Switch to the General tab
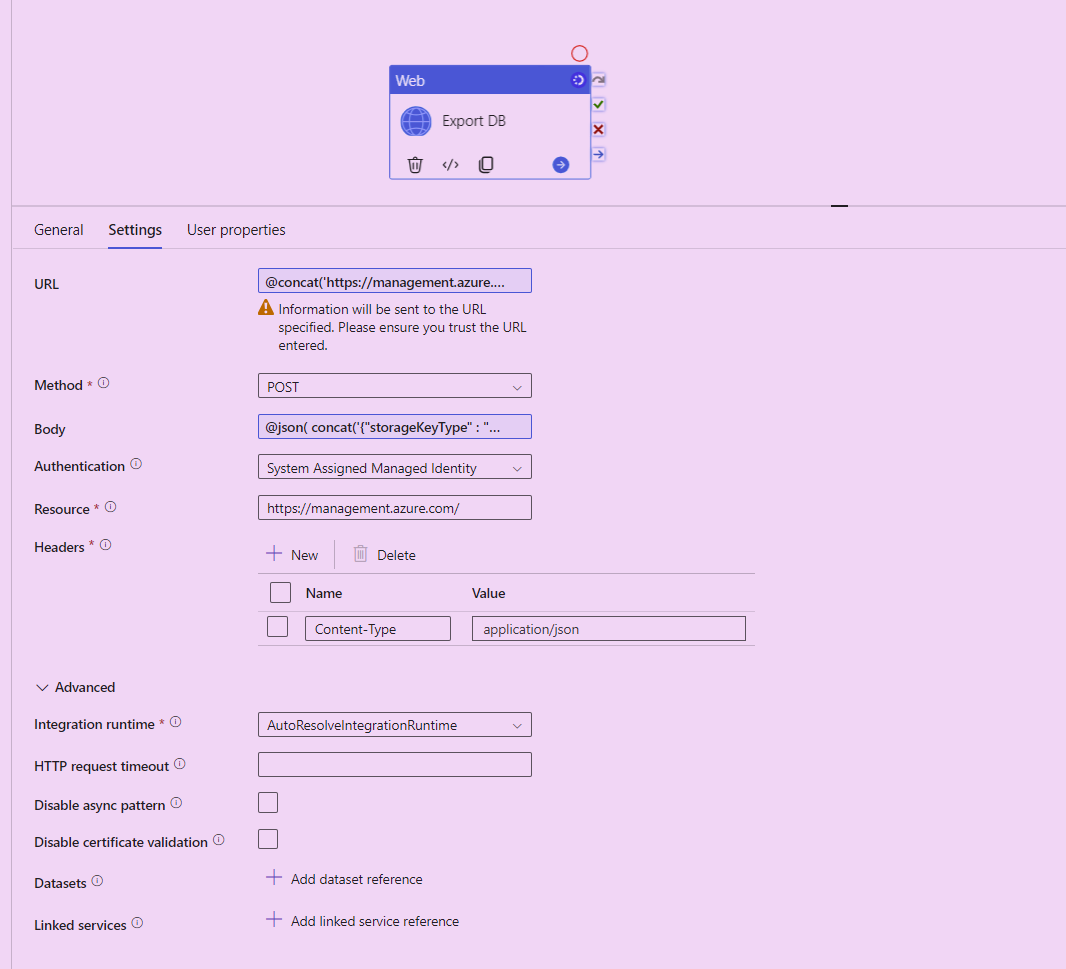 coord(58,229)
